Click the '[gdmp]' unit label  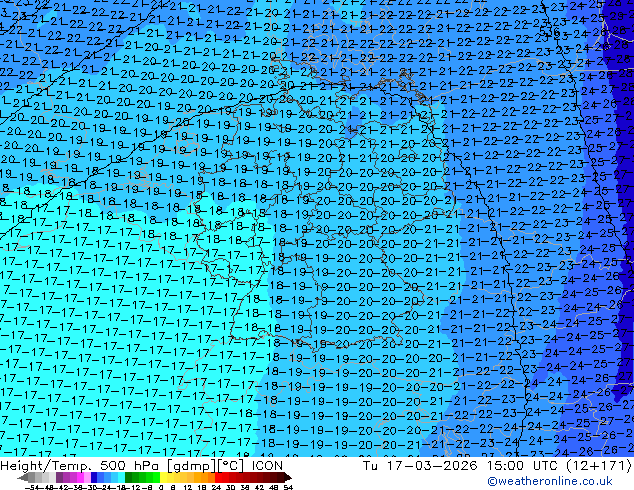click(192, 466)
